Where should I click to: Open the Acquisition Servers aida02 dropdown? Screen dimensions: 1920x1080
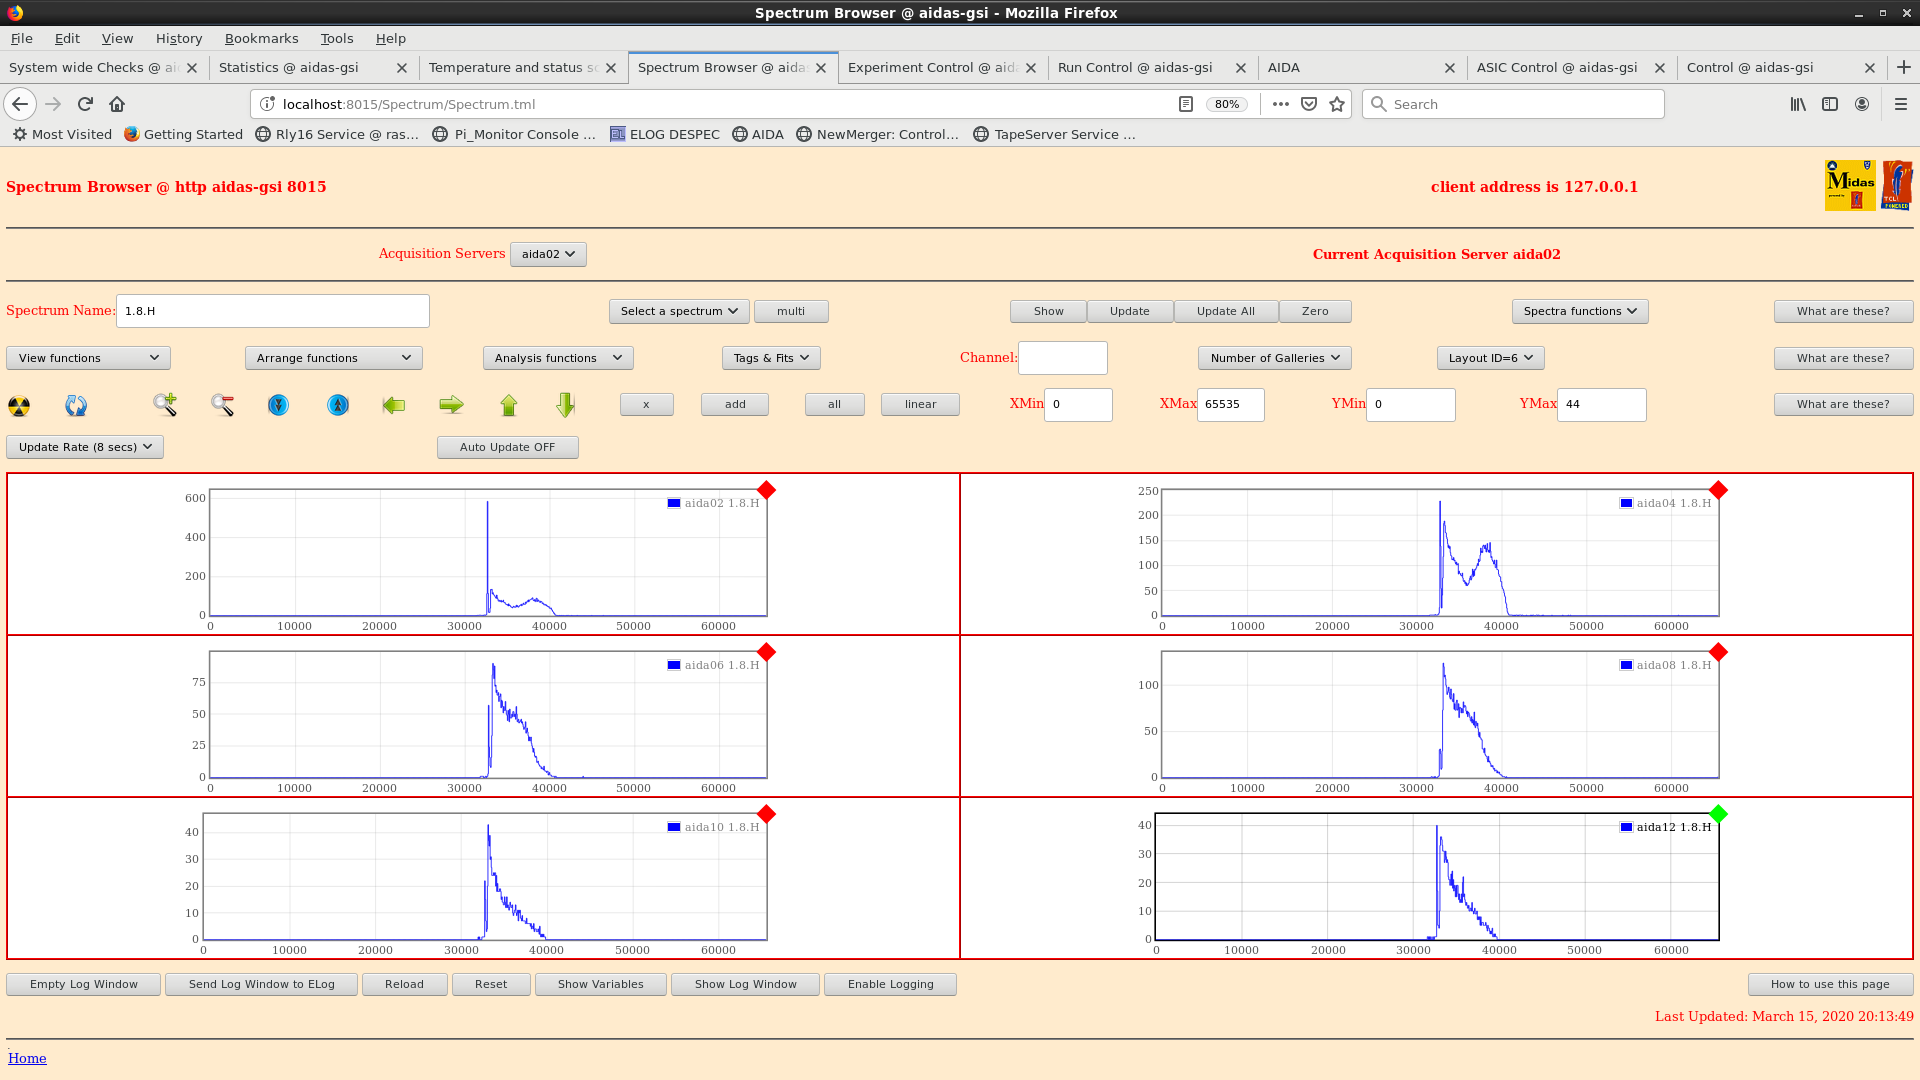tap(548, 254)
